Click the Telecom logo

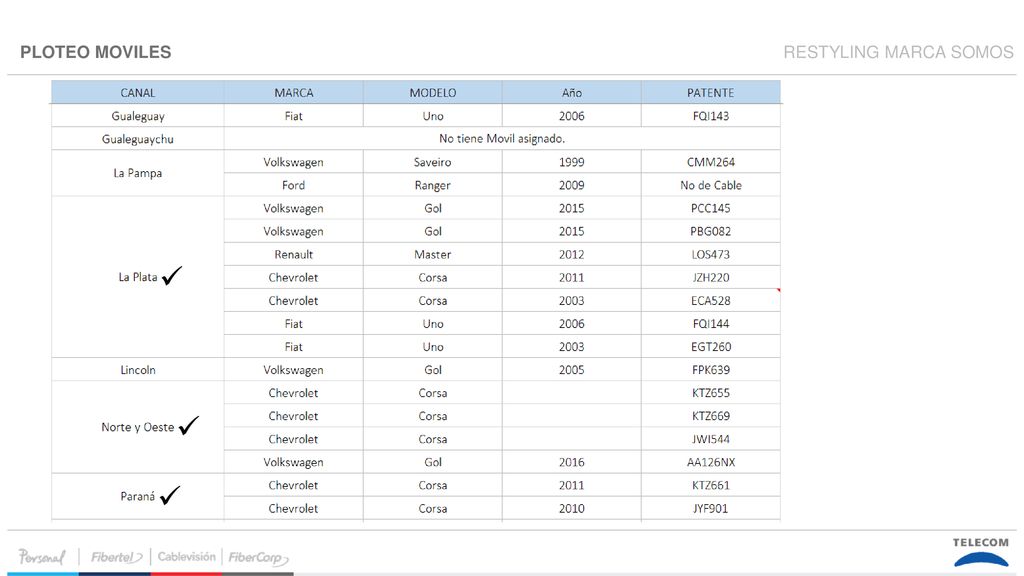pyautogui.click(x=980, y=552)
